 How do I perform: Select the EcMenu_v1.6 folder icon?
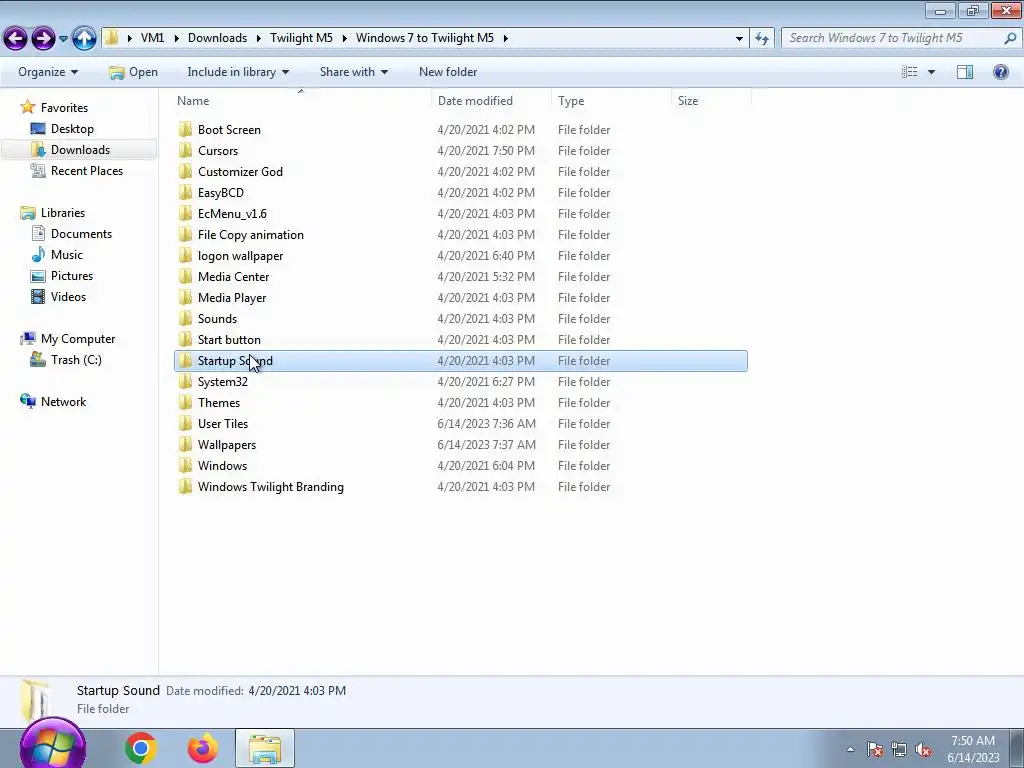click(x=185, y=214)
